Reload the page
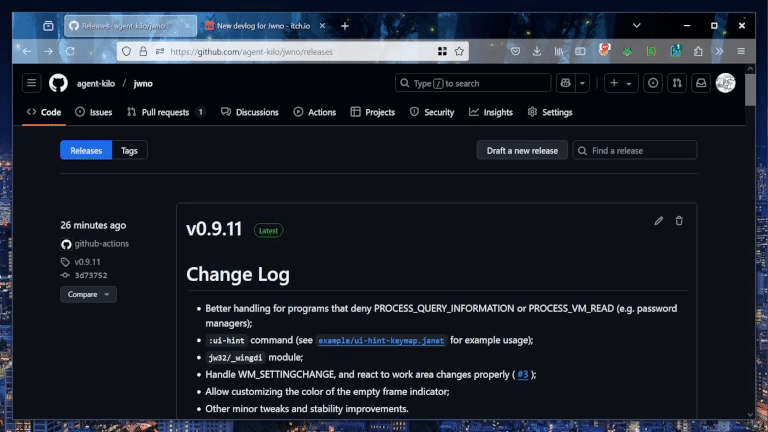The height and width of the screenshot is (432, 768). coord(70,51)
